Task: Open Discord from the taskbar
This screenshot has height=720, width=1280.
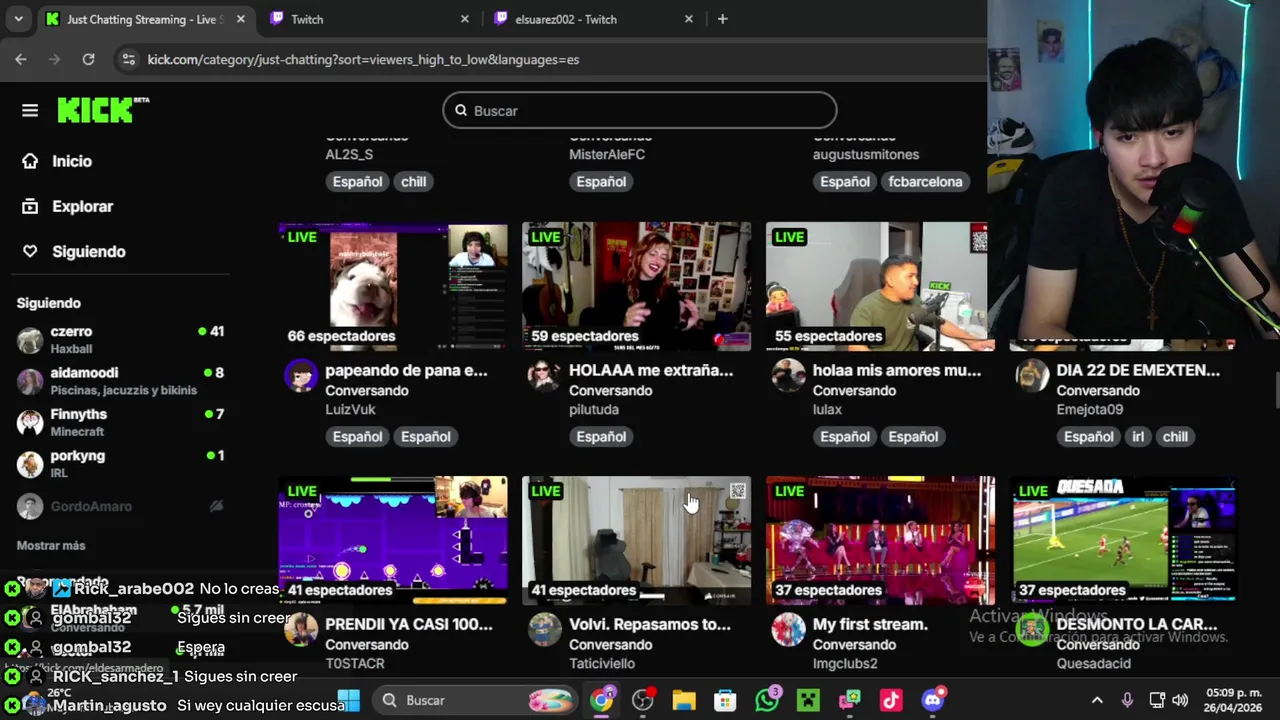Action: point(933,700)
